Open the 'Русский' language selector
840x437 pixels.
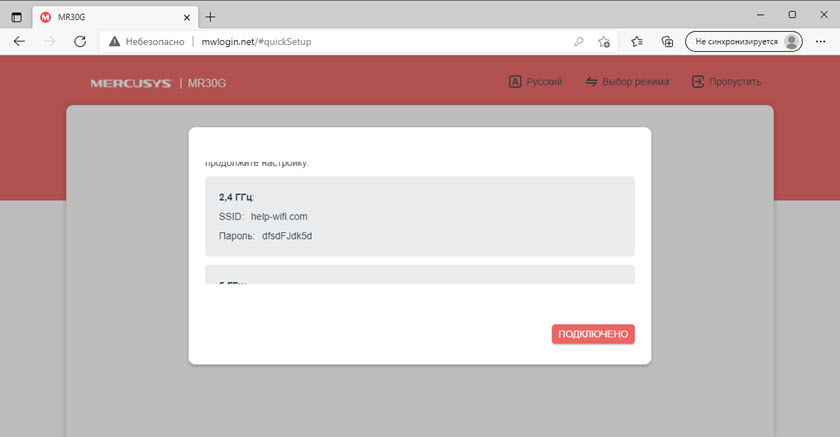535,82
